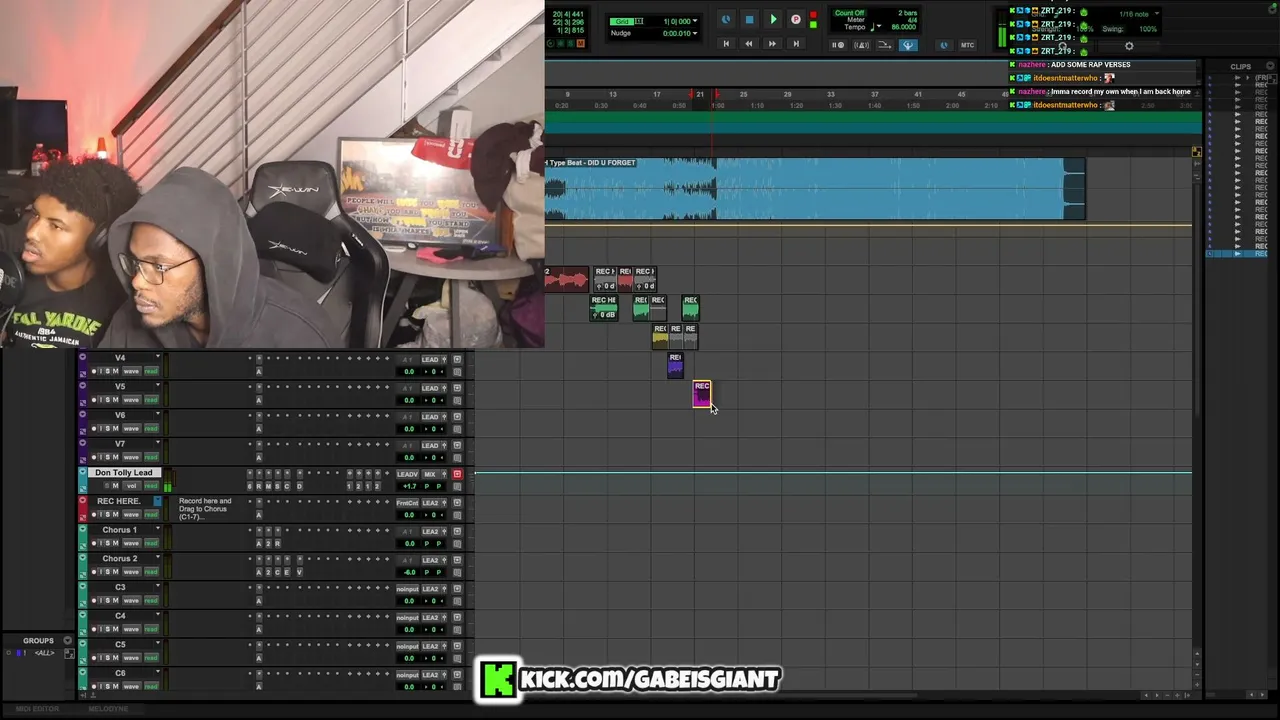Open the V7 track name dropdown arrow
Image resolution: width=1280 pixels, height=720 pixels.
pos(158,443)
